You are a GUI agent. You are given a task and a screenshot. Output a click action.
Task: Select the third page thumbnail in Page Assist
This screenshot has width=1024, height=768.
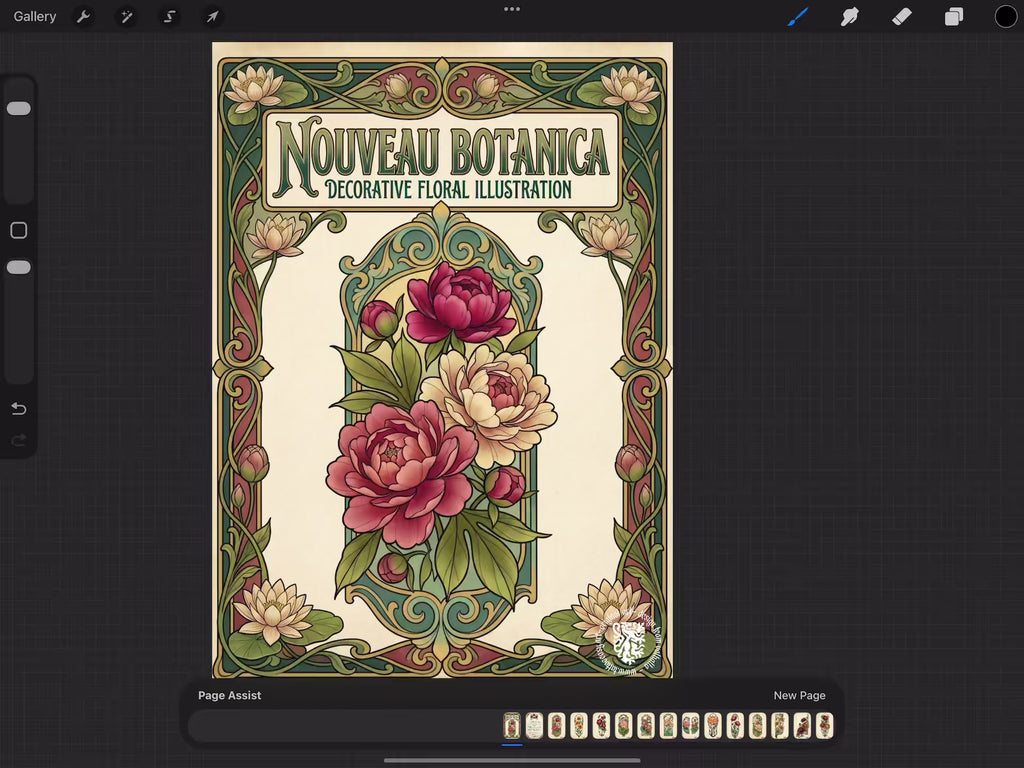tap(556, 726)
